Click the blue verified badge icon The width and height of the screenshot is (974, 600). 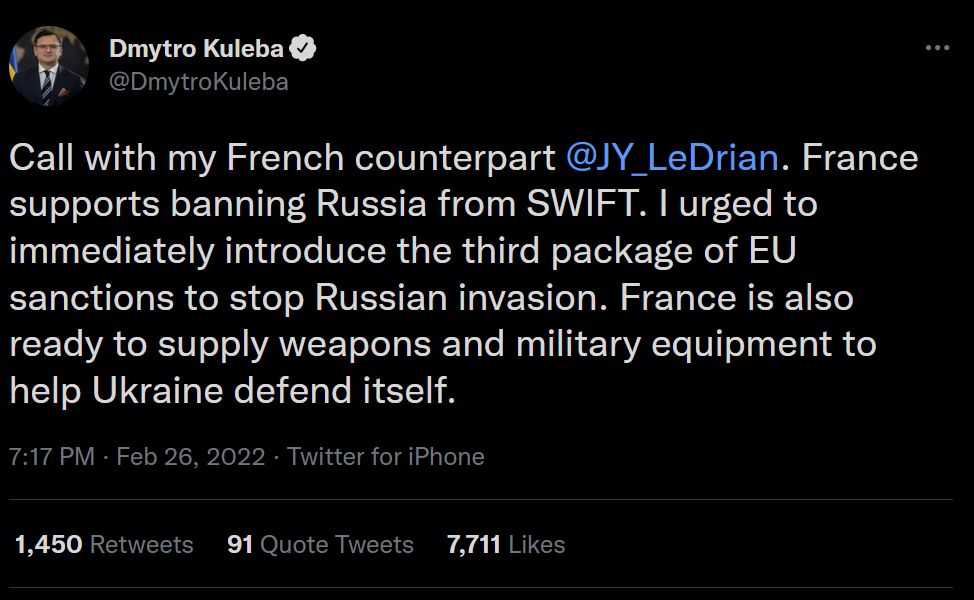[304, 49]
